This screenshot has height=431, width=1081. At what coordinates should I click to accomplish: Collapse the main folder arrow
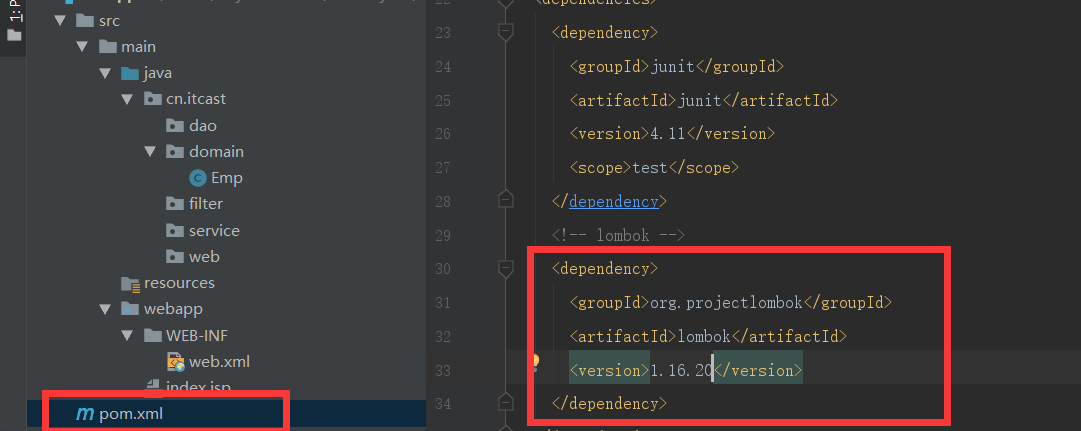(x=83, y=47)
